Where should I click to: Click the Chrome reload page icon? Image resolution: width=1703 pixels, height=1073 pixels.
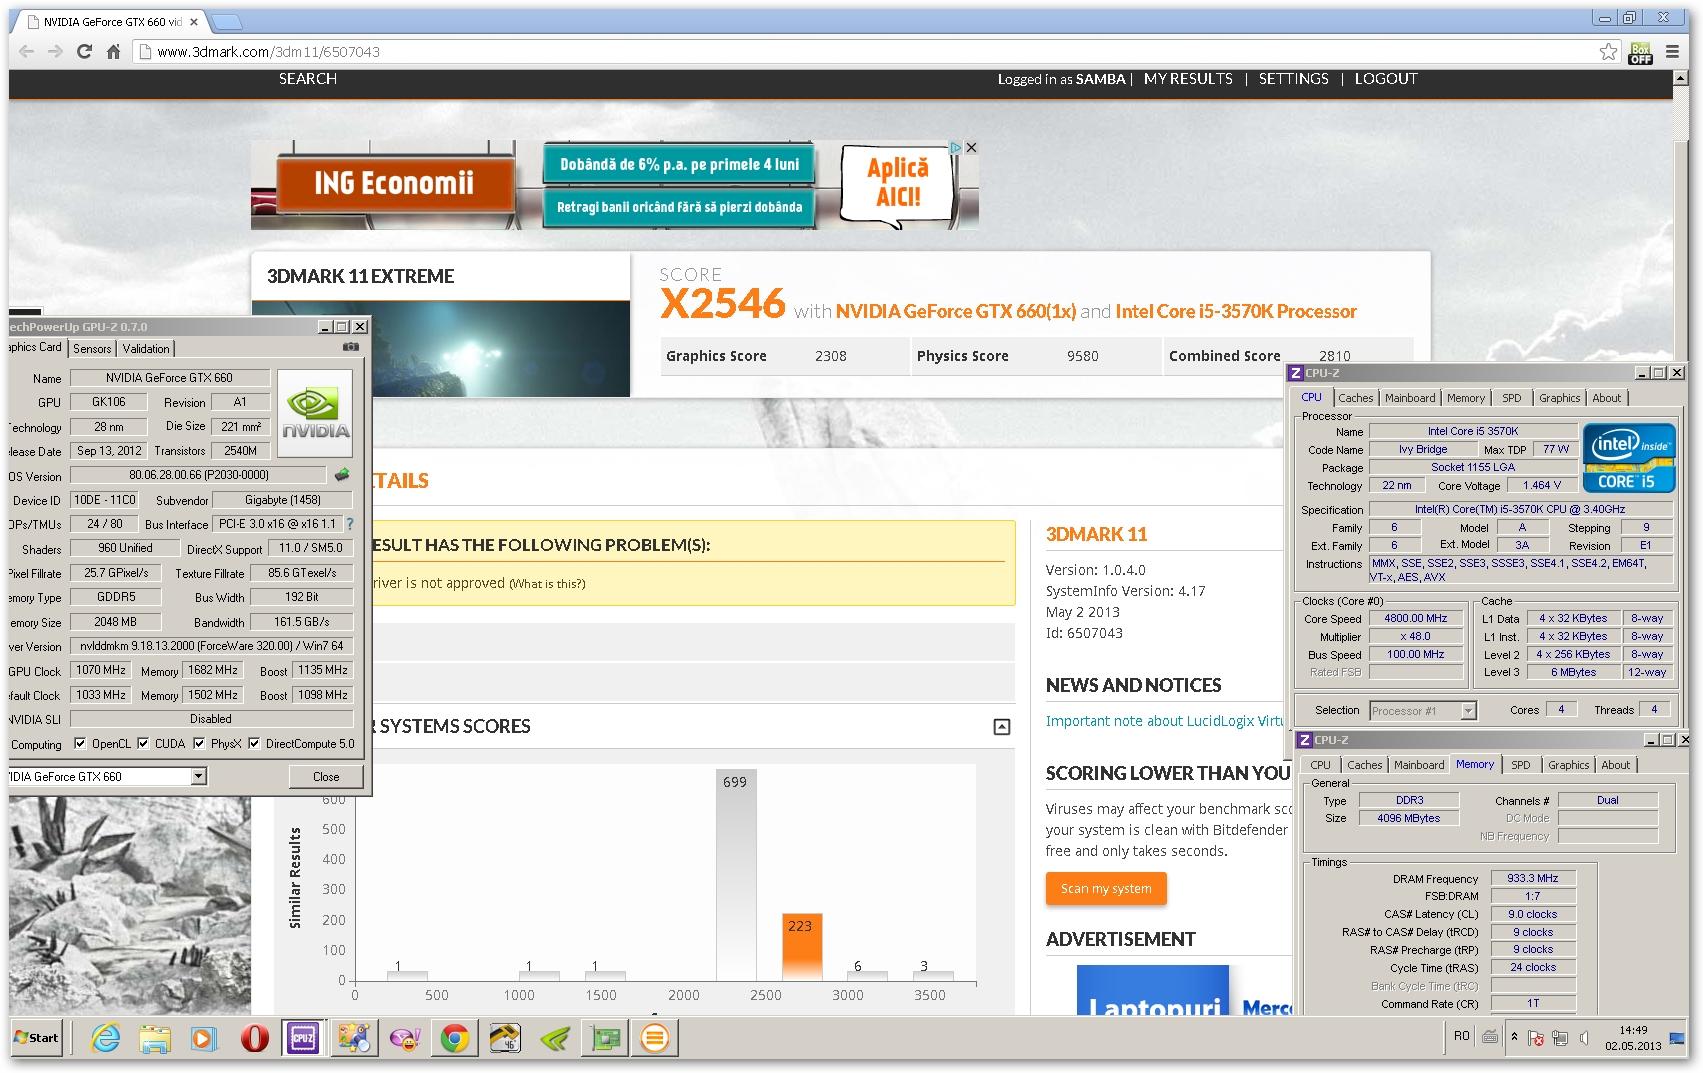(84, 52)
